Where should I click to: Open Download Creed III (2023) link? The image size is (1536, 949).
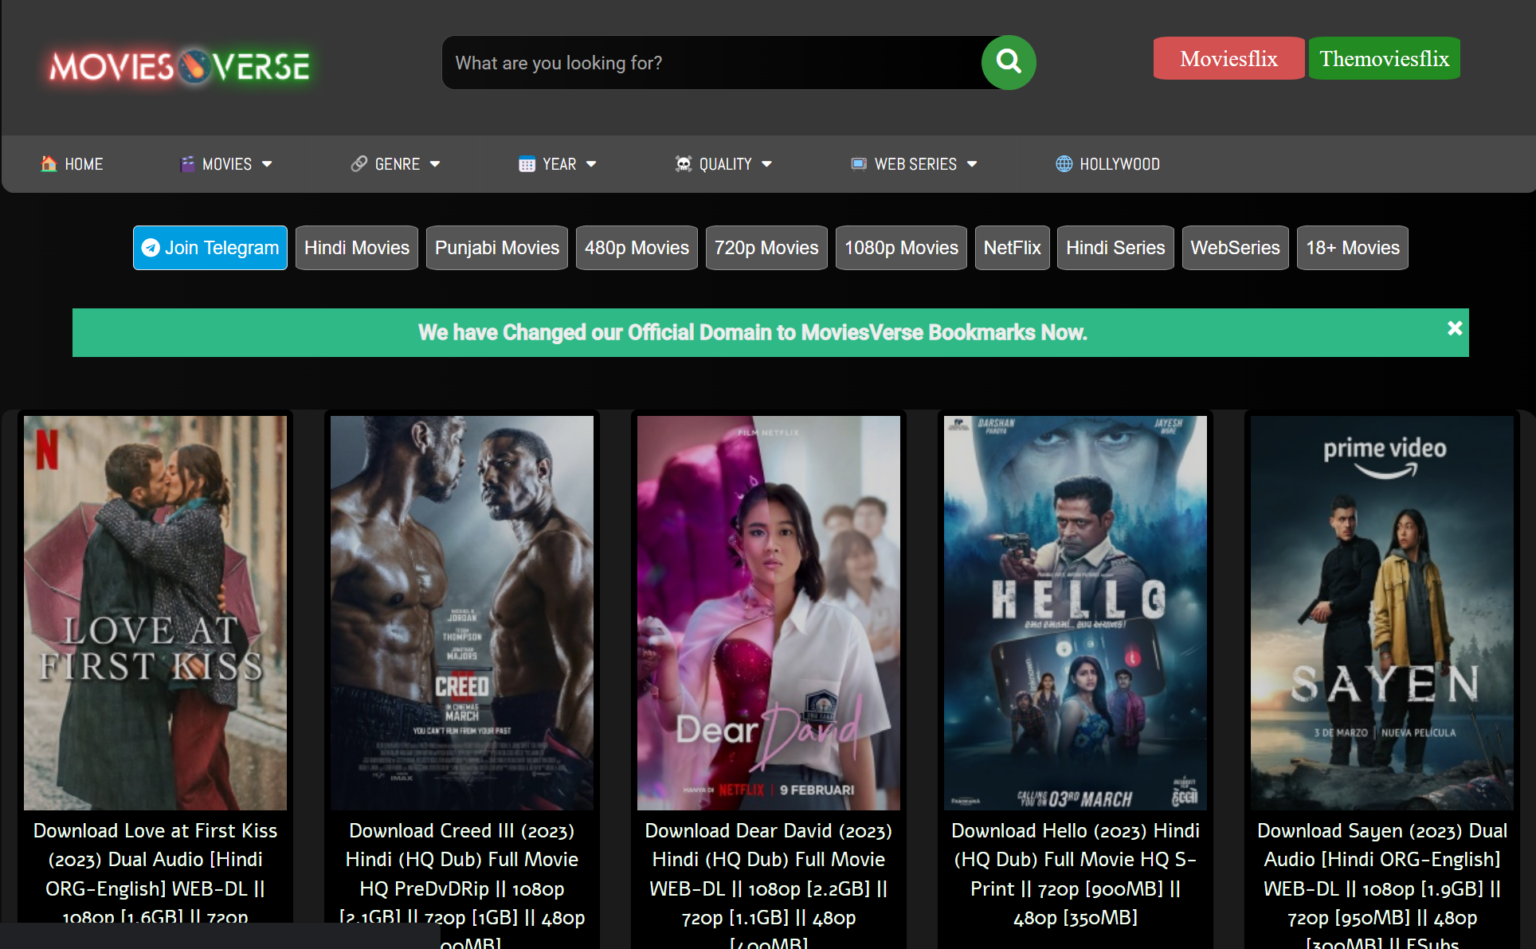(462, 886)
